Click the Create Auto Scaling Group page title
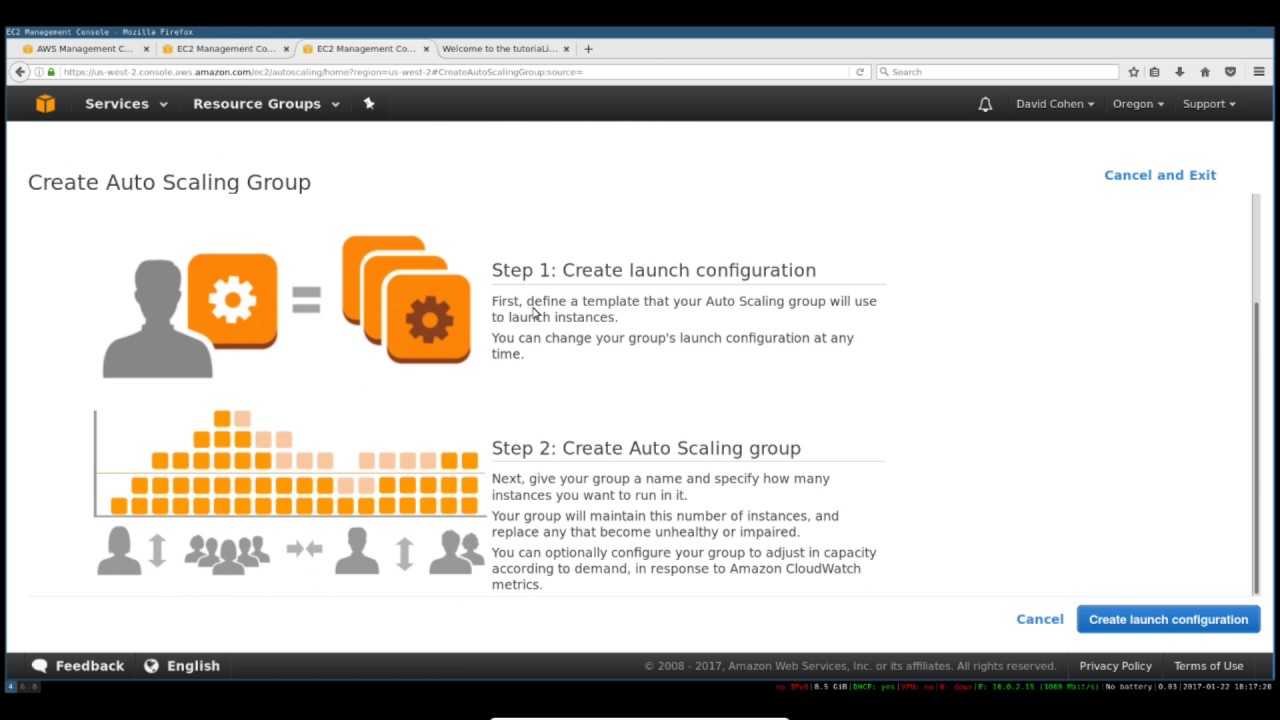1280x720 pixels. [169, 182]
